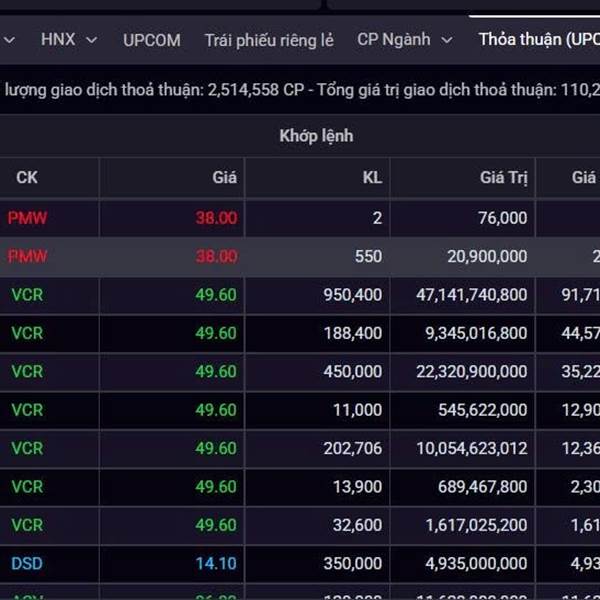600x600 pixels.
Task: Click value 9,345,016,800
Action: (x=476, y=333)
